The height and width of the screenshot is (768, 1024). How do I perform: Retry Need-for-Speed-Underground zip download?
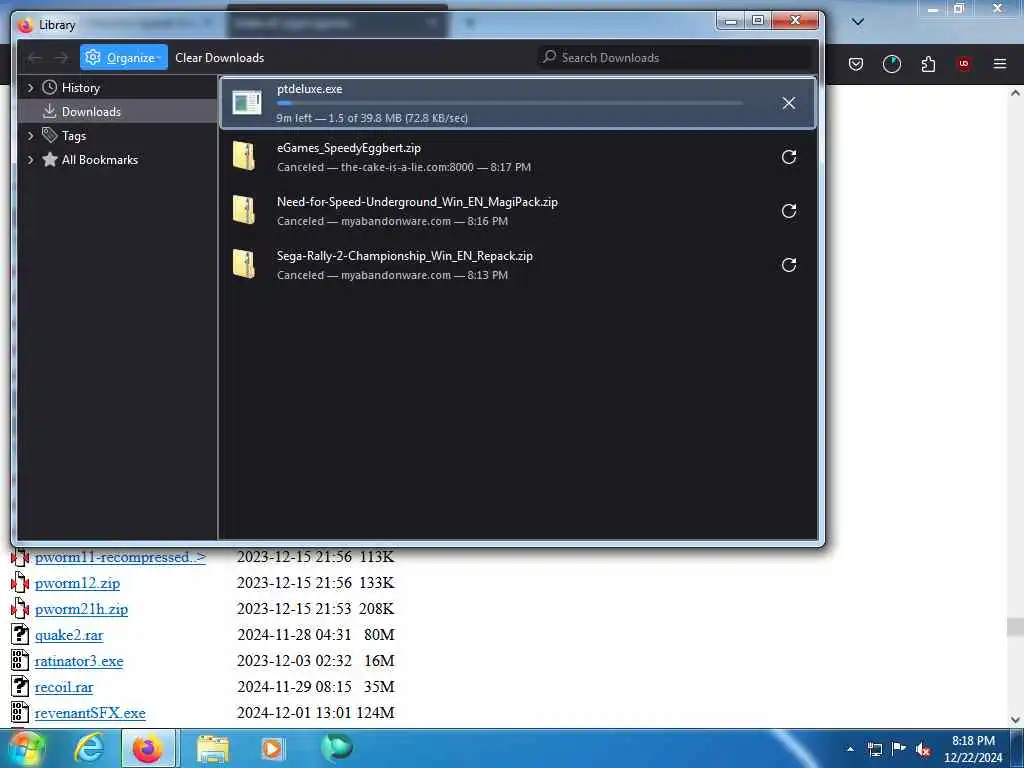click(788, 211)
